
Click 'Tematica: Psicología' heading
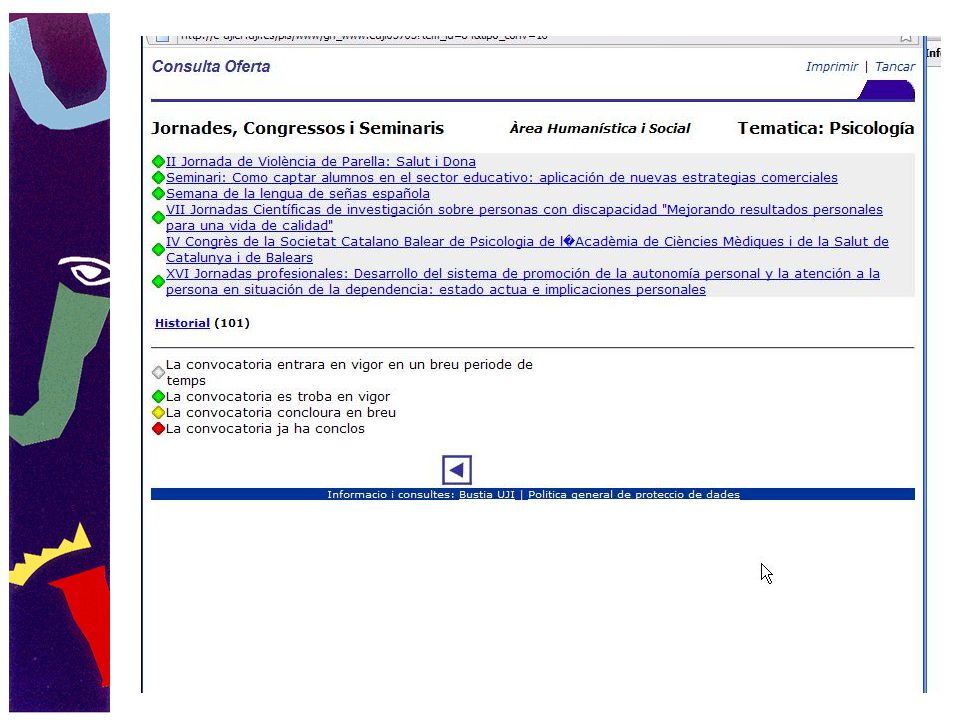tap(826, 128)
